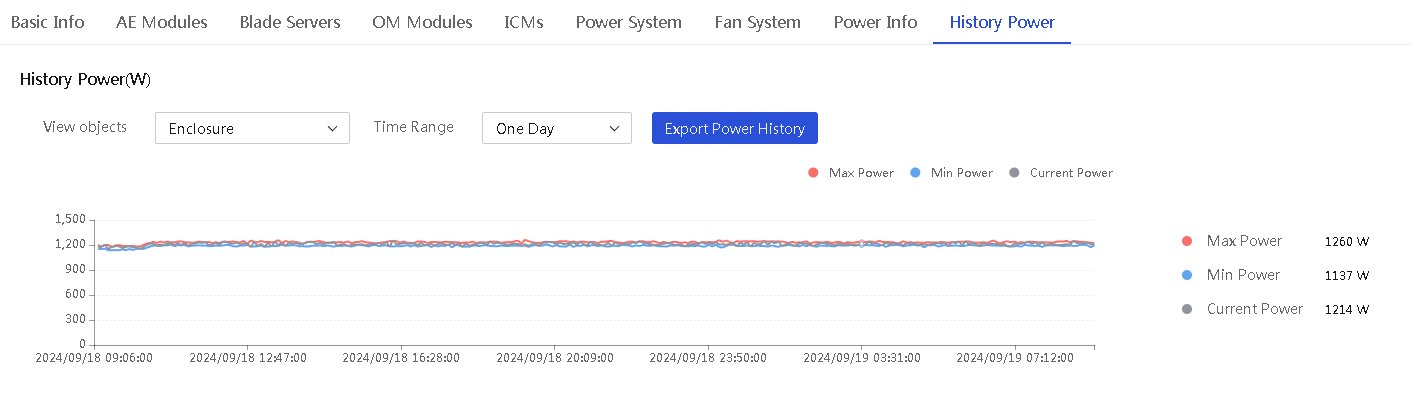Toggle Min Power series in chart legend

[951, 173]
